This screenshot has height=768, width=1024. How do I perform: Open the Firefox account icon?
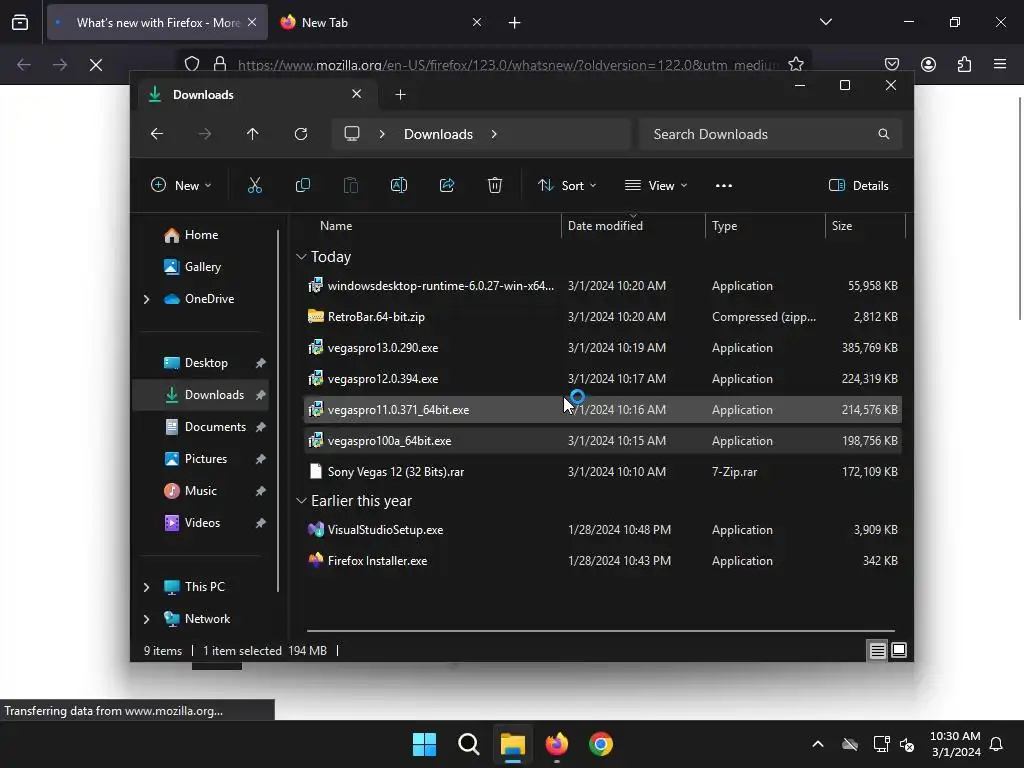(x=928, y=64)
